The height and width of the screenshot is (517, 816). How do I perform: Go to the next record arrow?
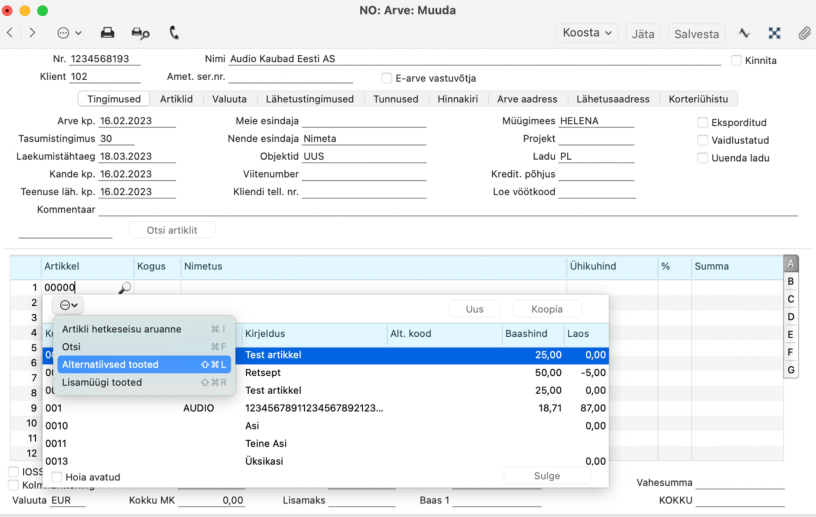[x=32, y=33]
